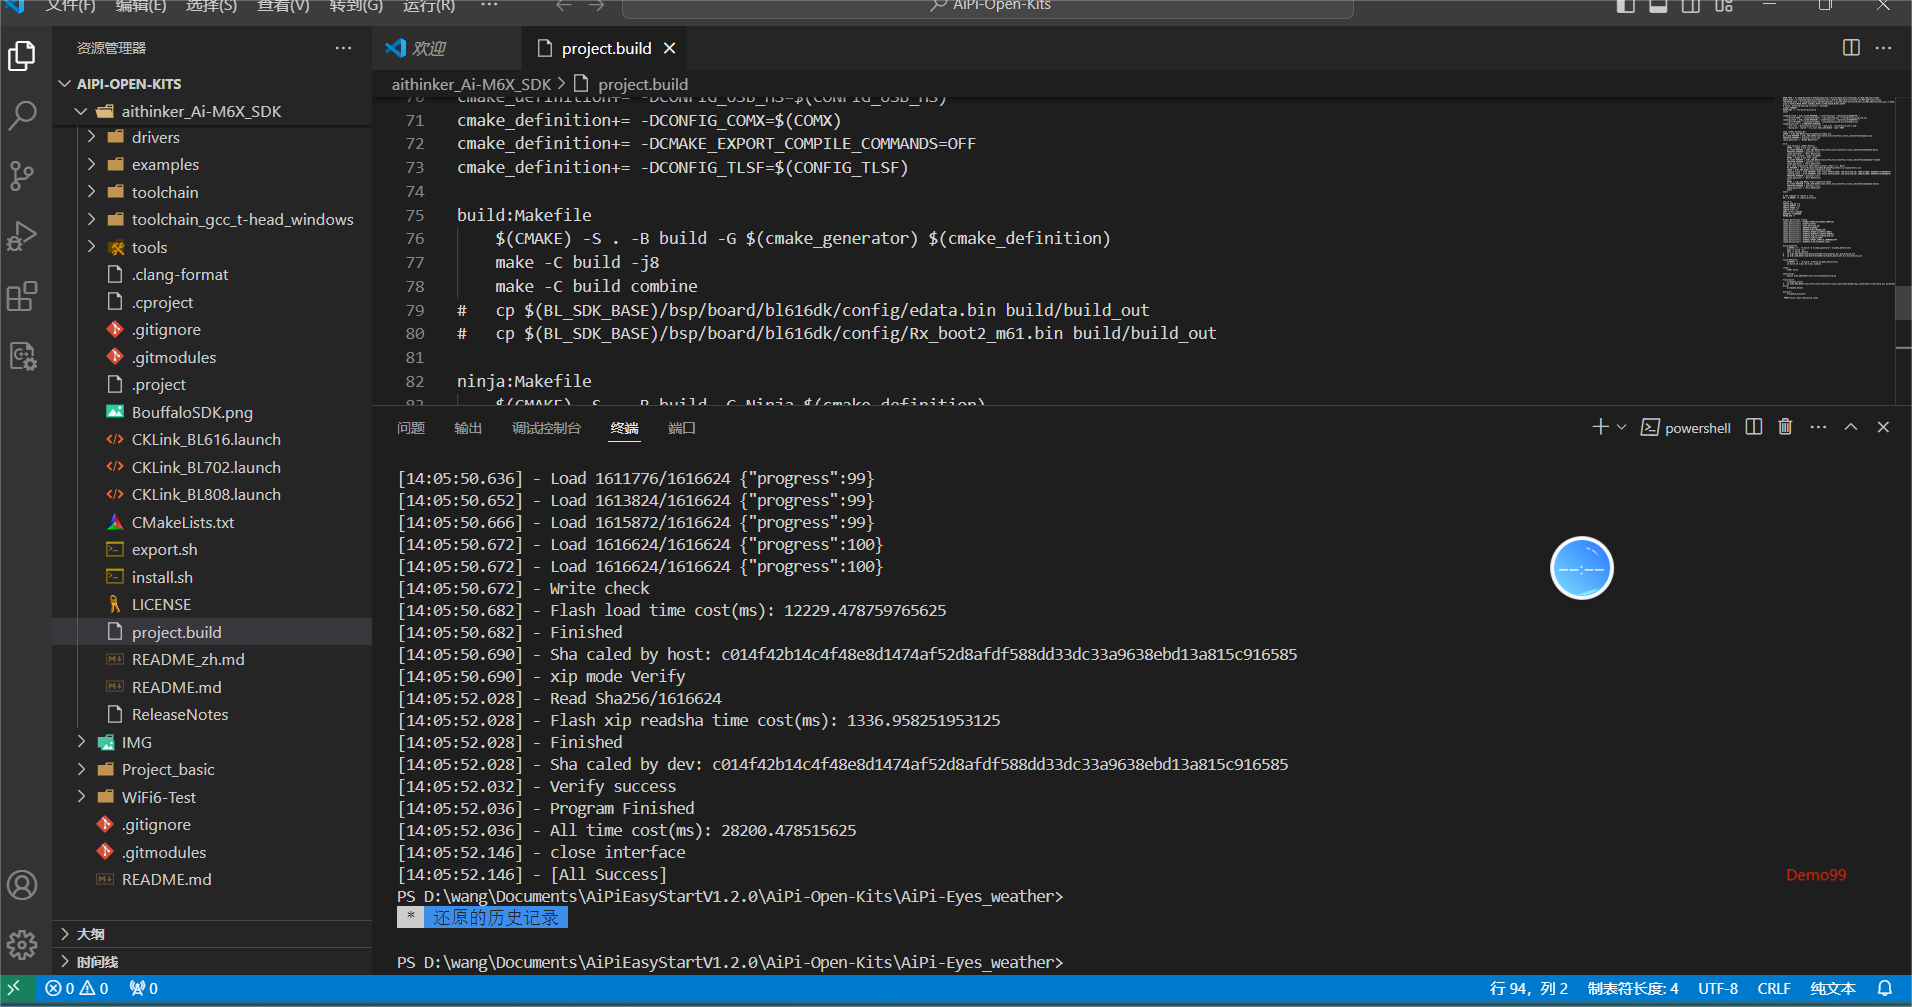Open the Run and Debug icon

(x=22, y=236)
